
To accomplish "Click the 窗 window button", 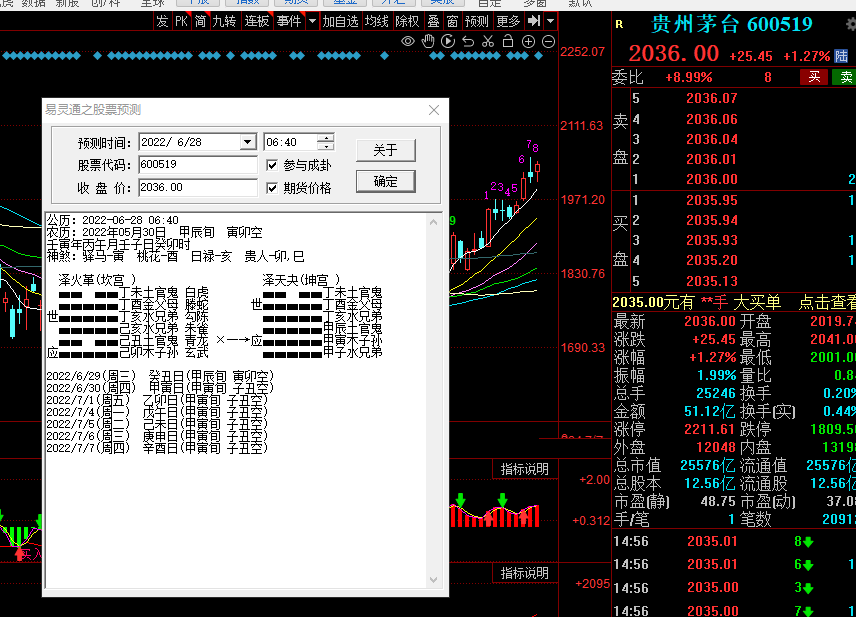I will pos(453,21).
